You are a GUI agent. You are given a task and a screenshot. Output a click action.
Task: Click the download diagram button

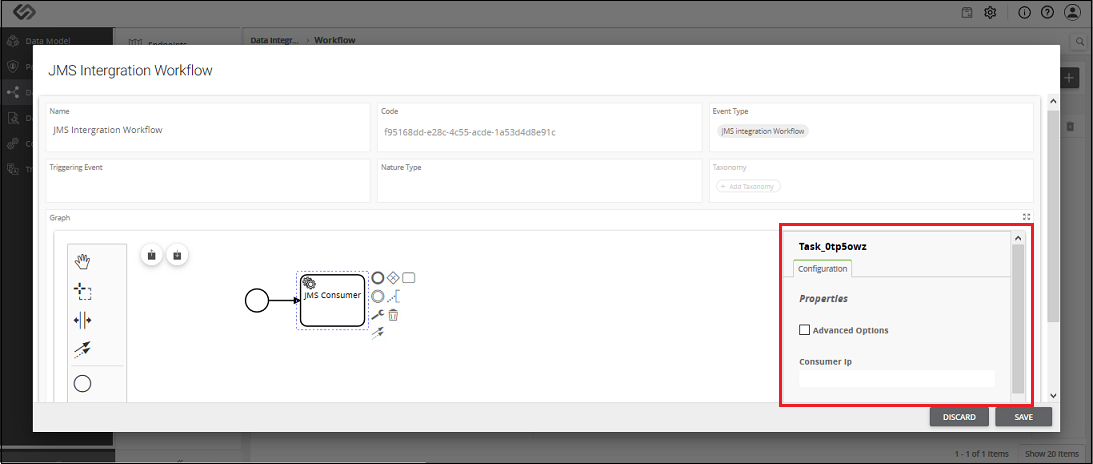[177, 255]
